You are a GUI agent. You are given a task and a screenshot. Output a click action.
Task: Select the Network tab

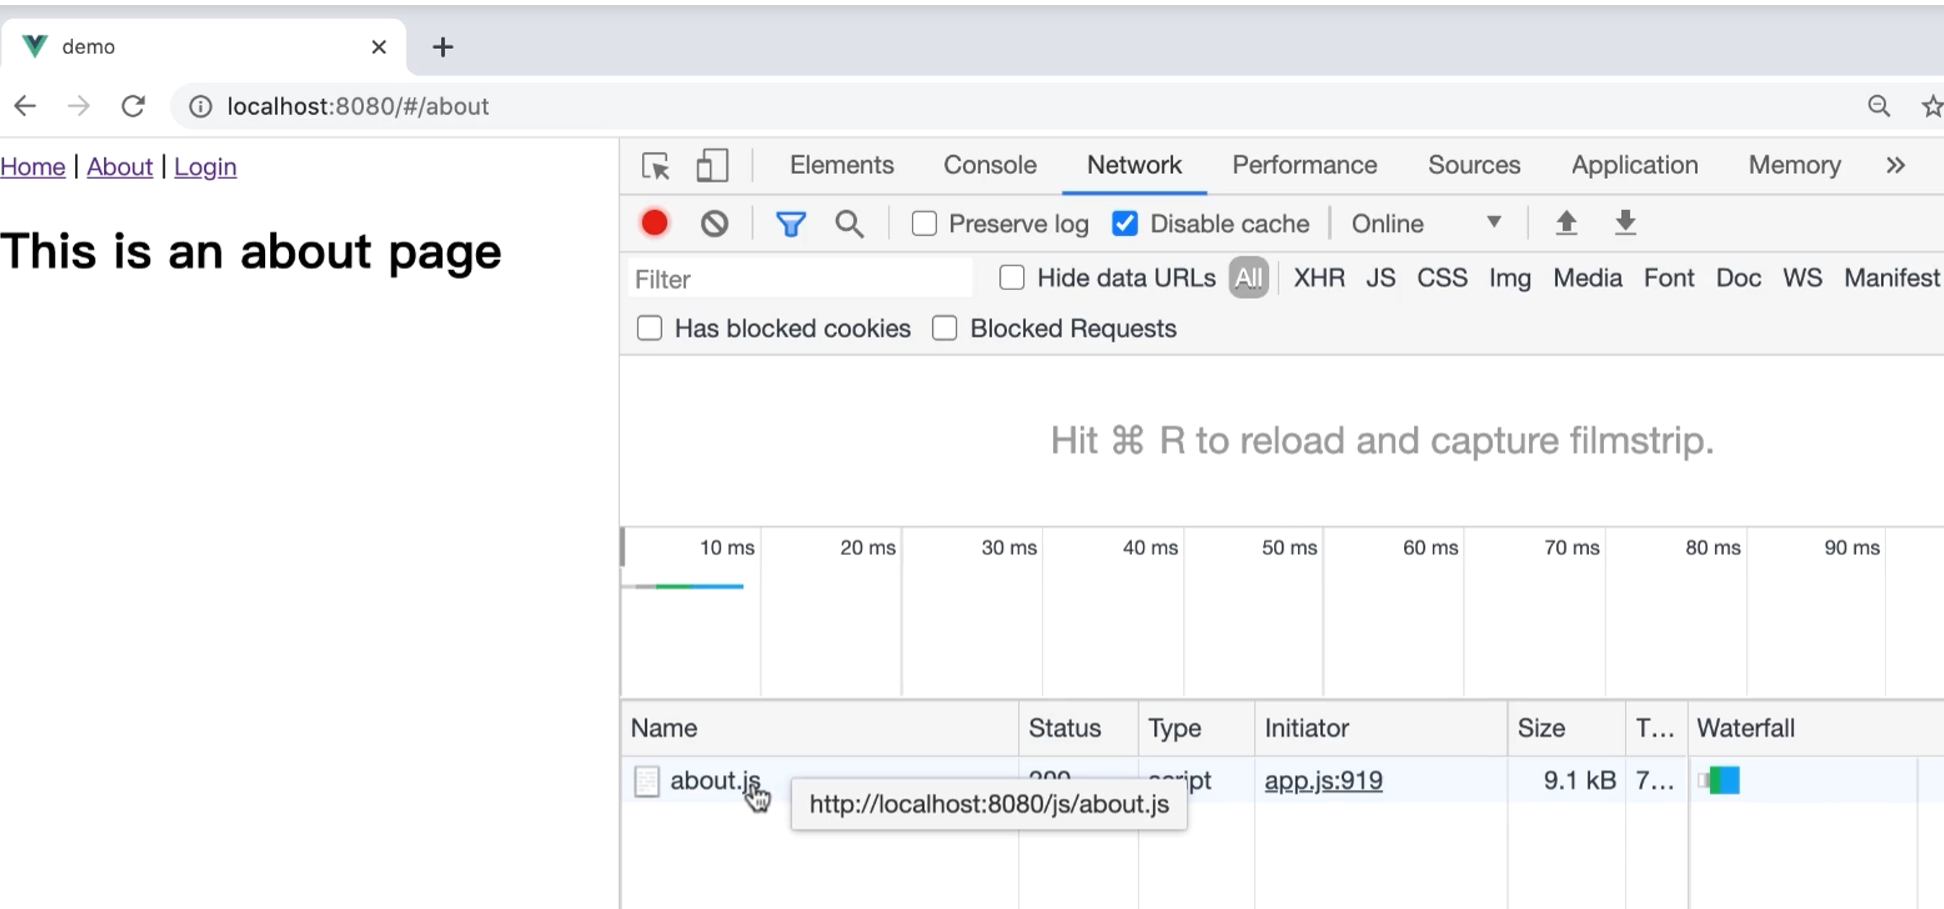coord(1134,165)
